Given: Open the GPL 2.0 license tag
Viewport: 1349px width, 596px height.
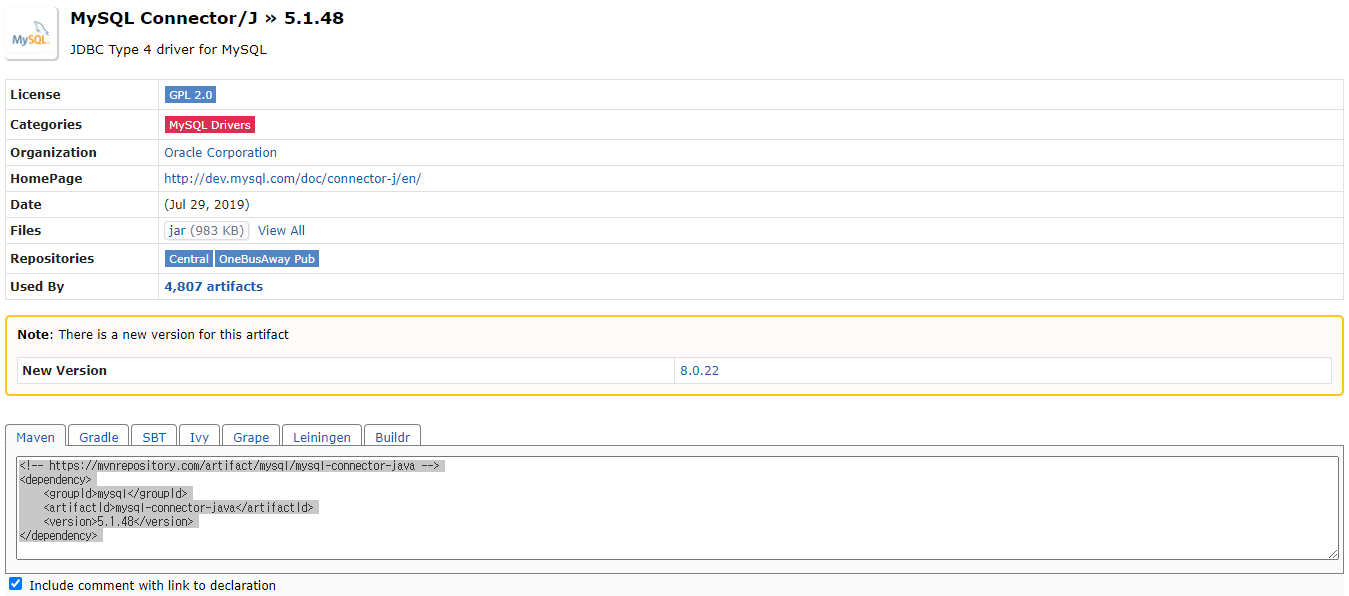Looking at the screenshot, I should click(190, 95).
